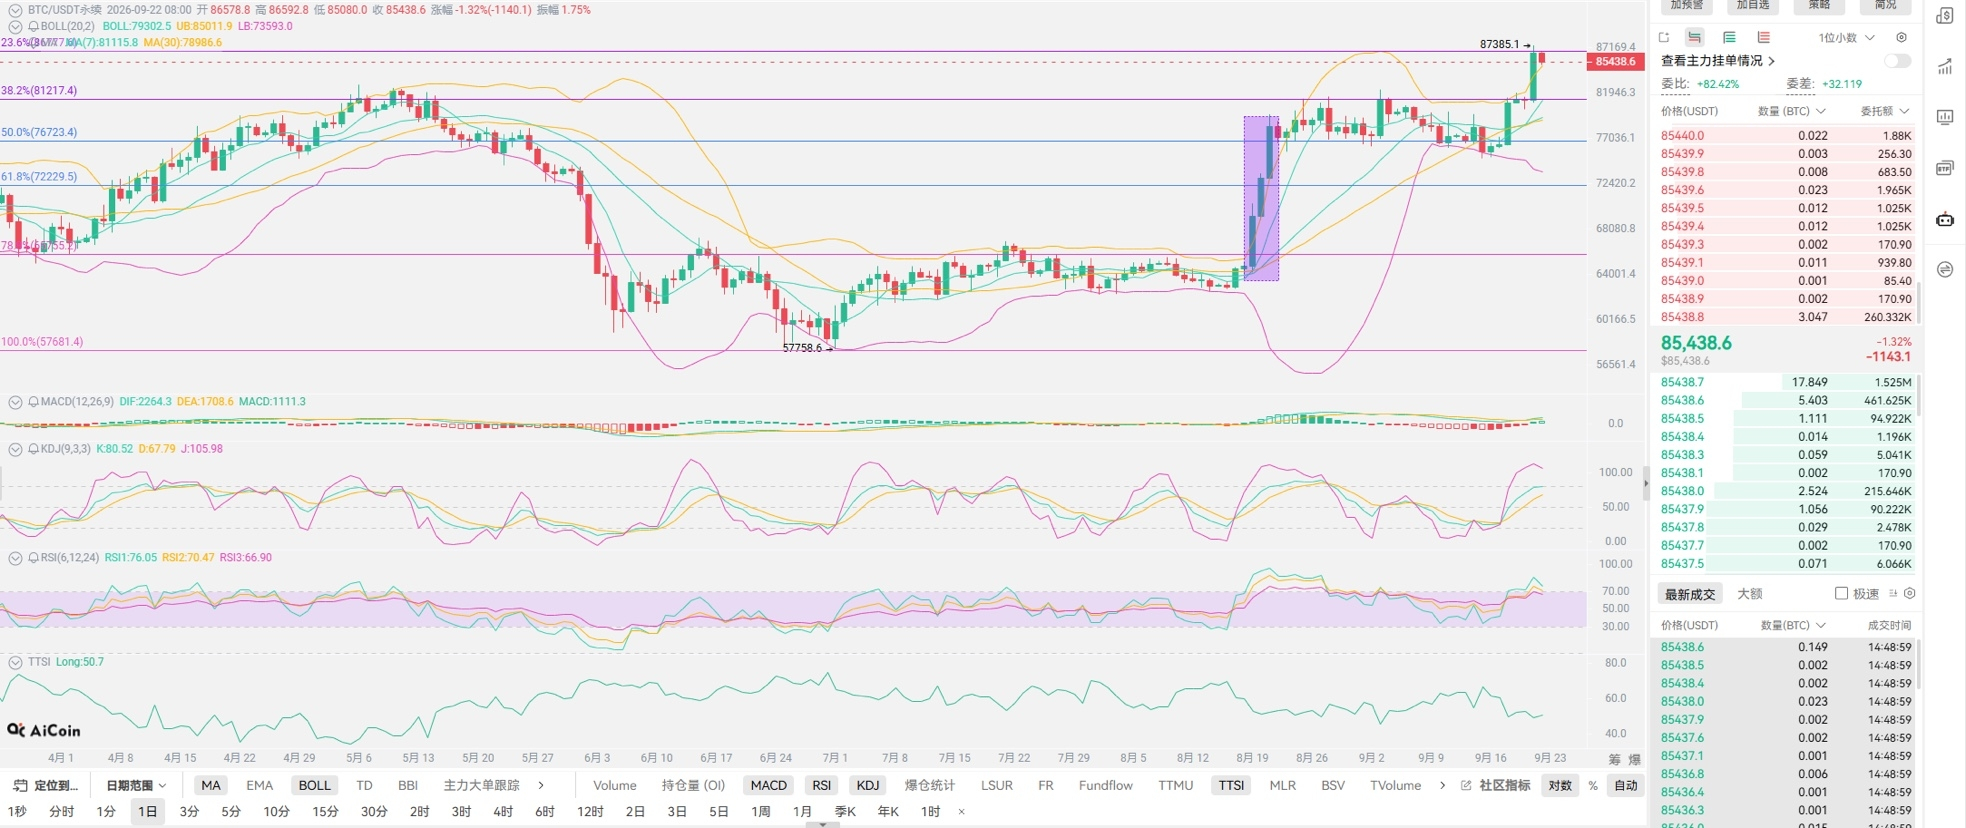Click the swap arrows icon in sidebar
Screen dimensions: 1966x828
(1945, 270)
